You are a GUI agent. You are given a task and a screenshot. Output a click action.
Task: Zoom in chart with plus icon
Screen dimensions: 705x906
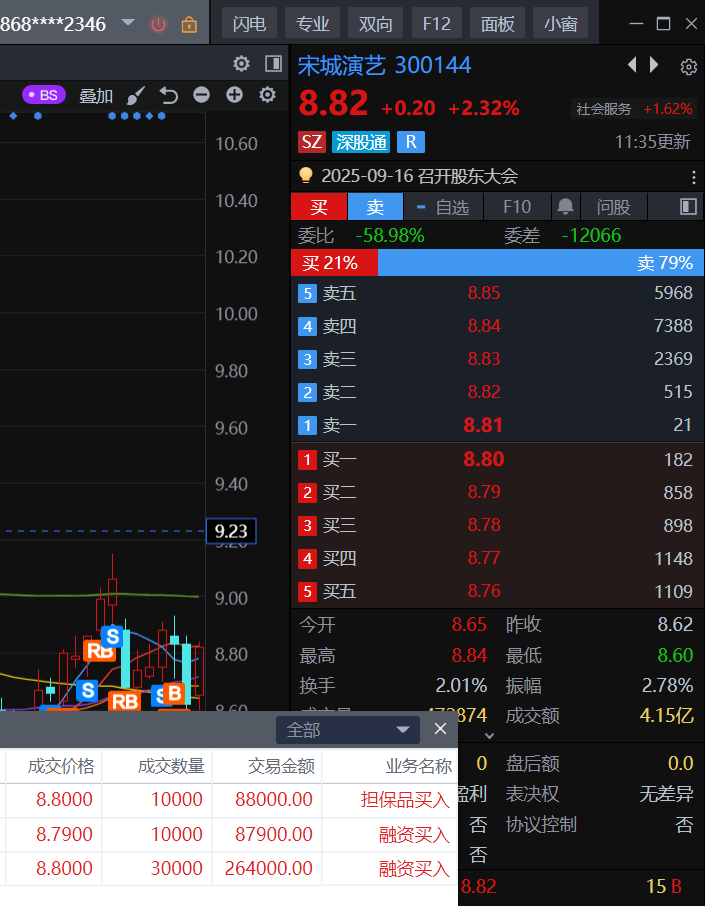(x=234, y=94)
